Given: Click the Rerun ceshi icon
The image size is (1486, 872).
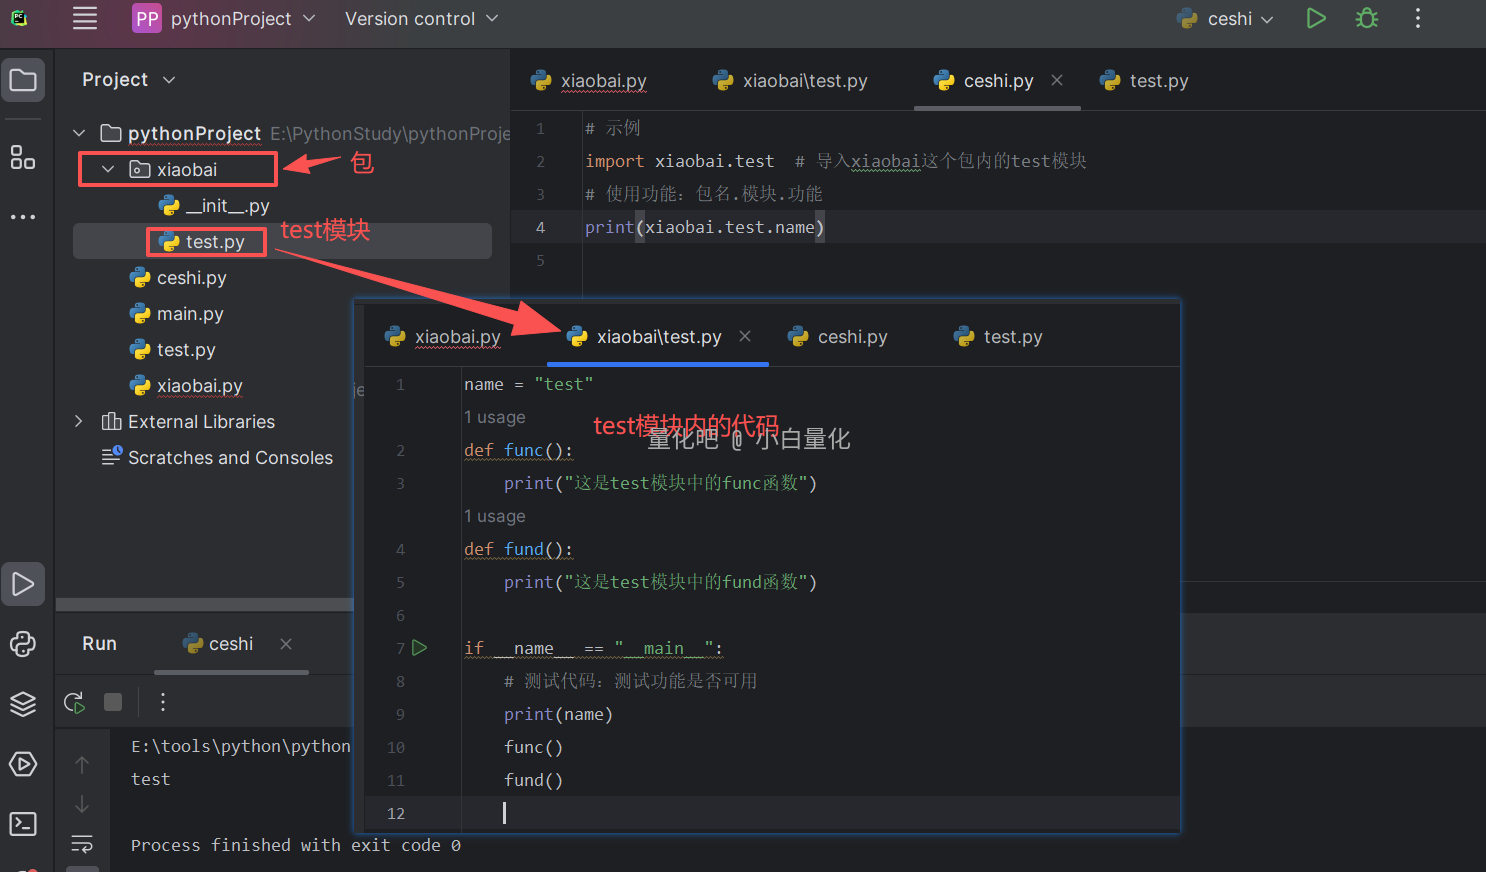Looking at the screenshot, I should (74, 702).
